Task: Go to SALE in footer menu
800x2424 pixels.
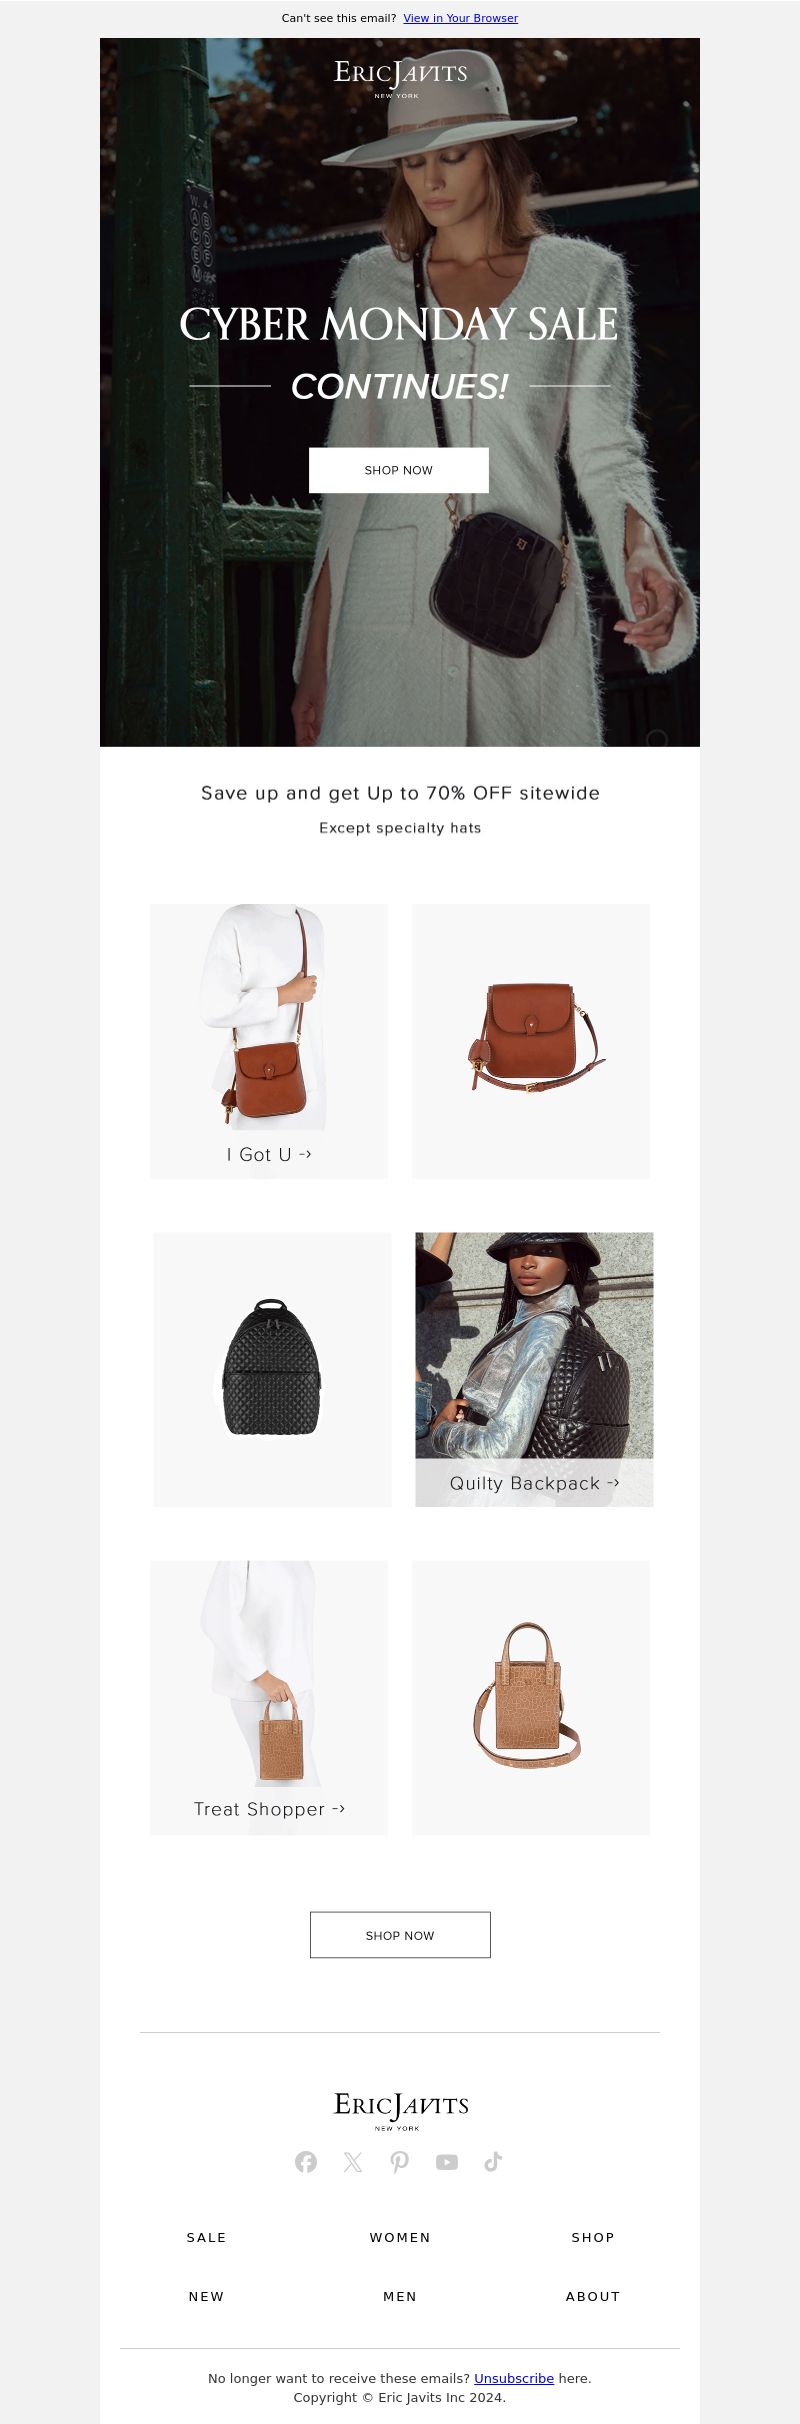Action: pos(207,2238)
